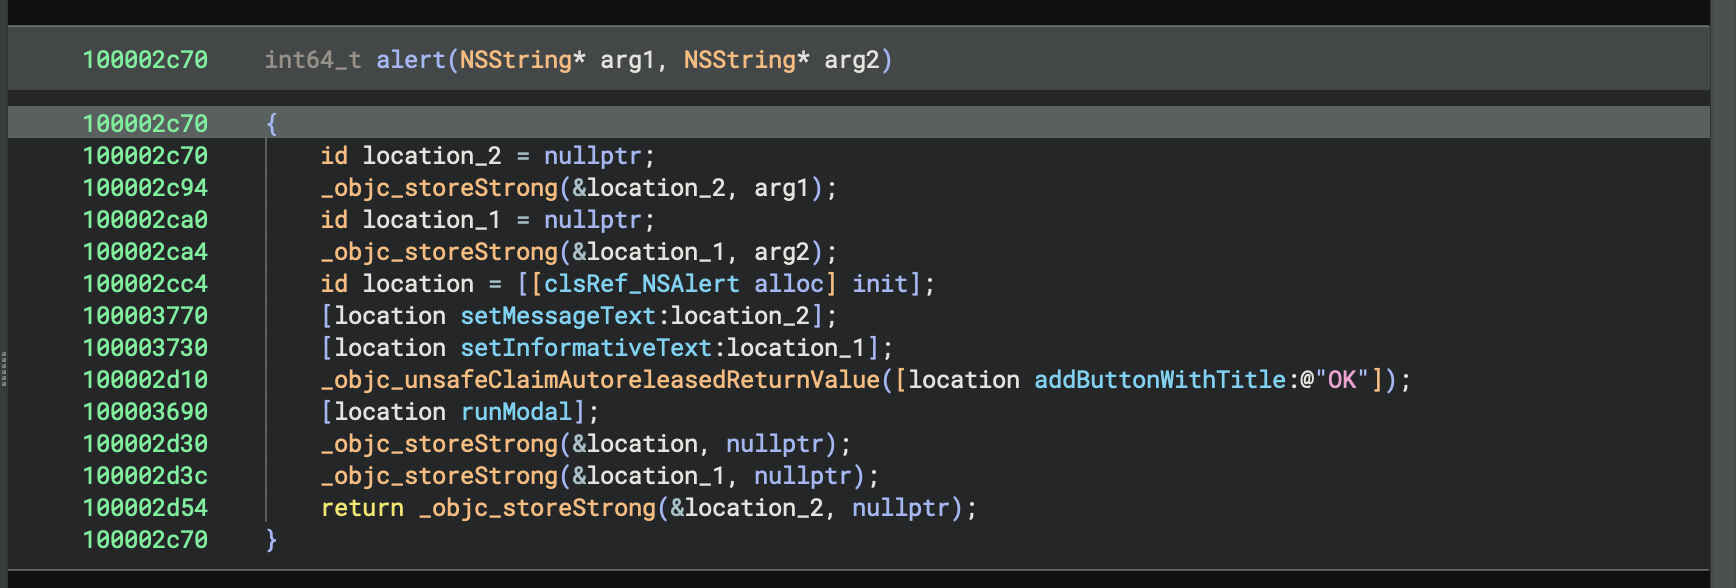Click the left edge panel resize handle
The image size is (1736, 588).
click(4, 369)
